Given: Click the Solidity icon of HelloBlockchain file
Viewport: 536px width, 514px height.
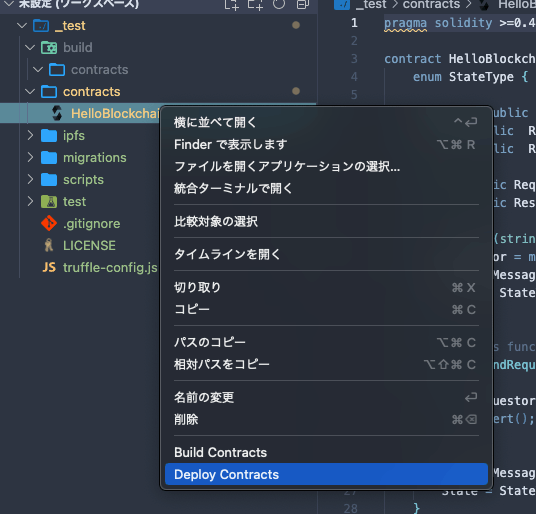Looking at the screenshot, I should pos(57,113).
